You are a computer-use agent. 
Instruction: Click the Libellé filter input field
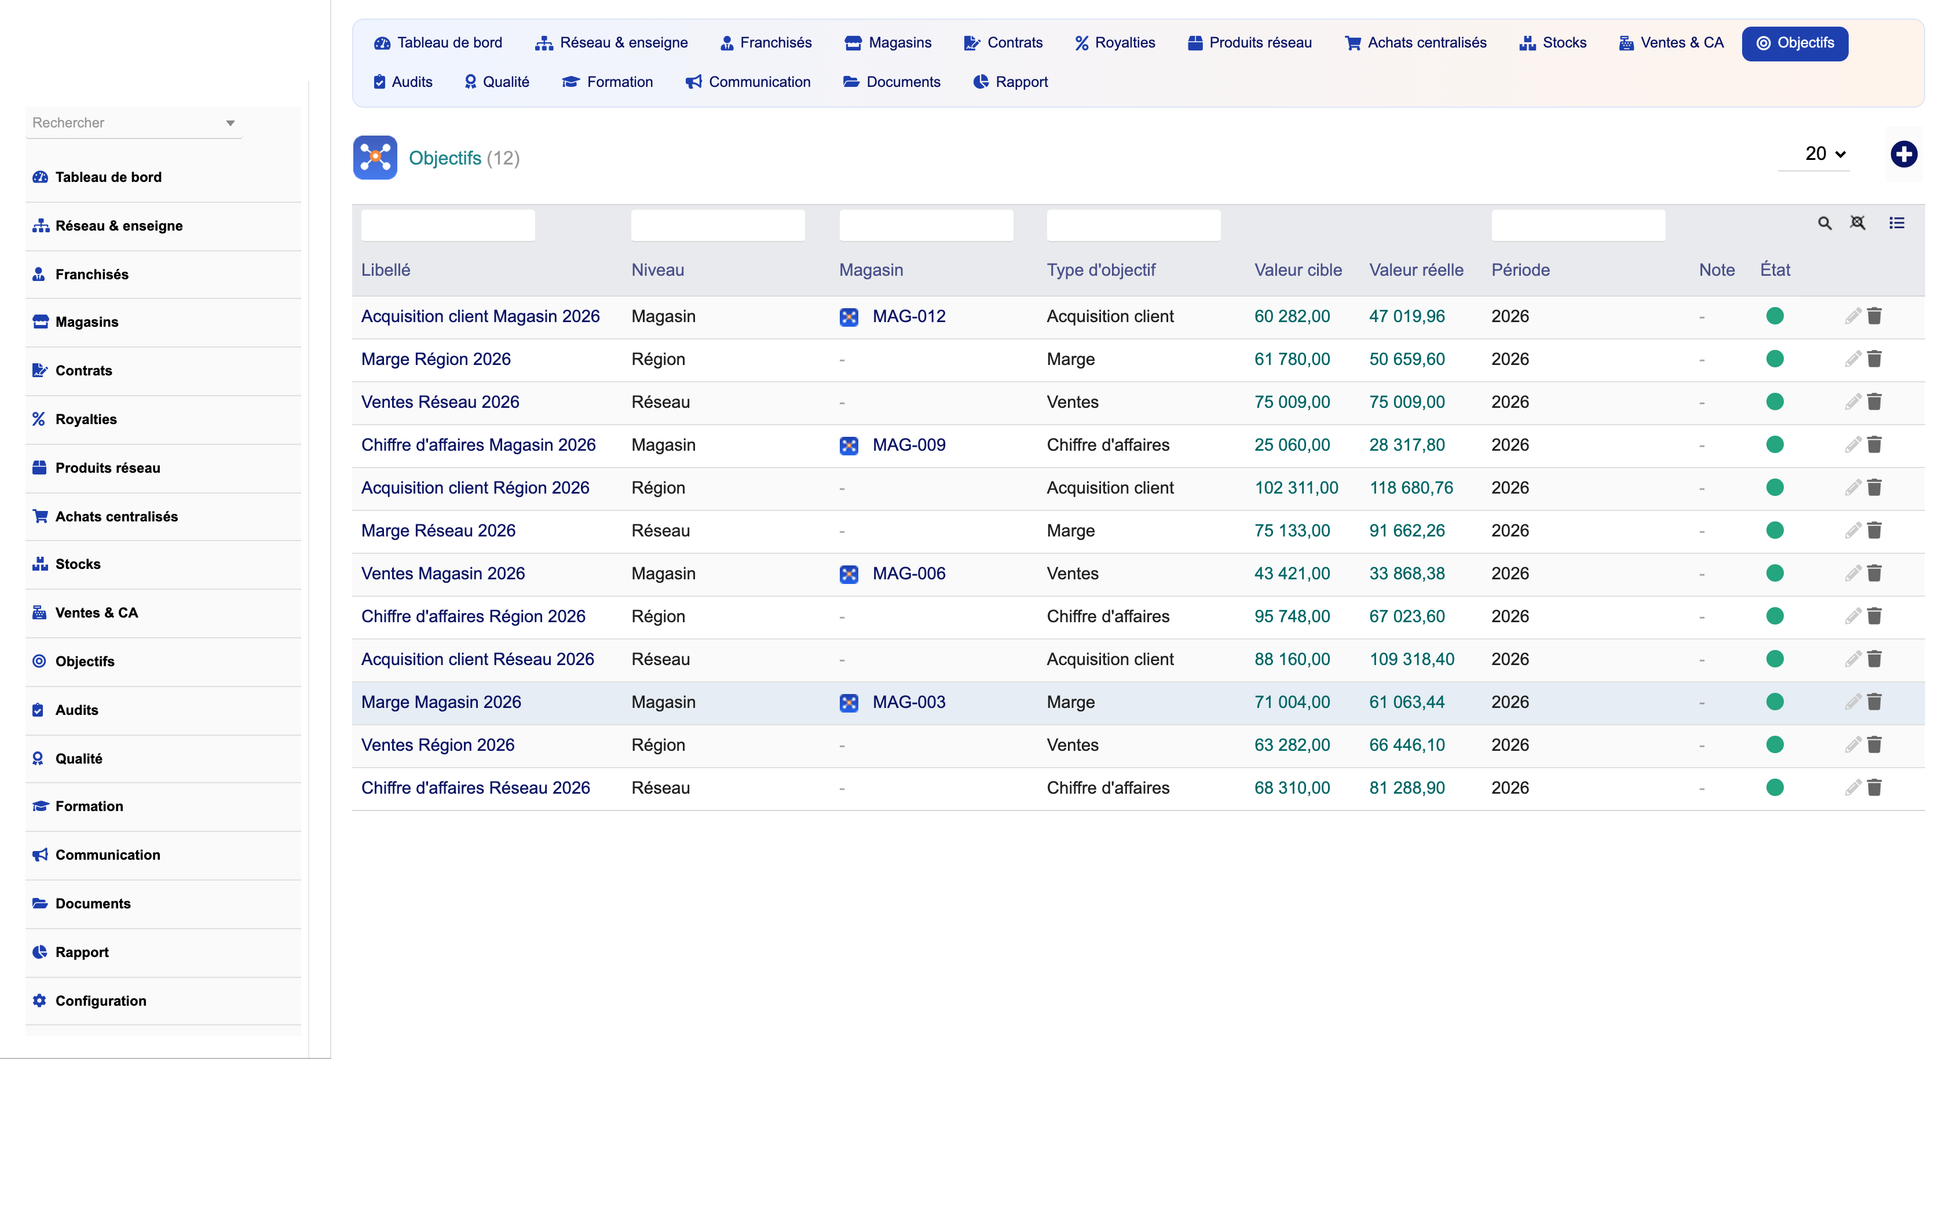click(x=448, y=225)
